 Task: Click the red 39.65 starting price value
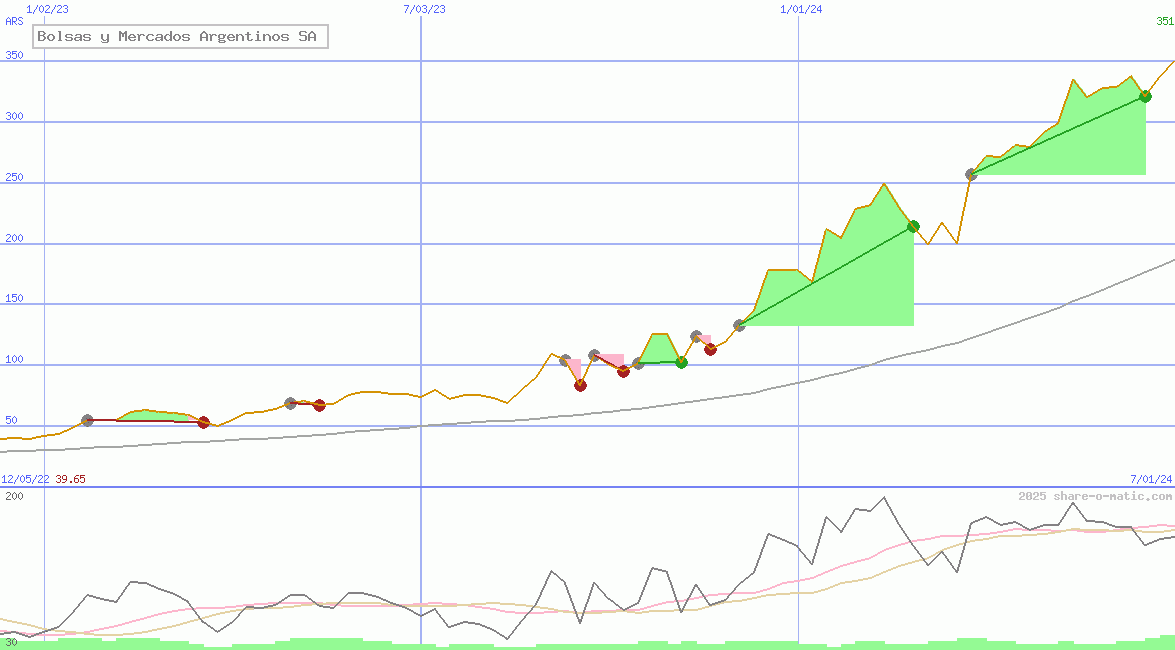70,479
